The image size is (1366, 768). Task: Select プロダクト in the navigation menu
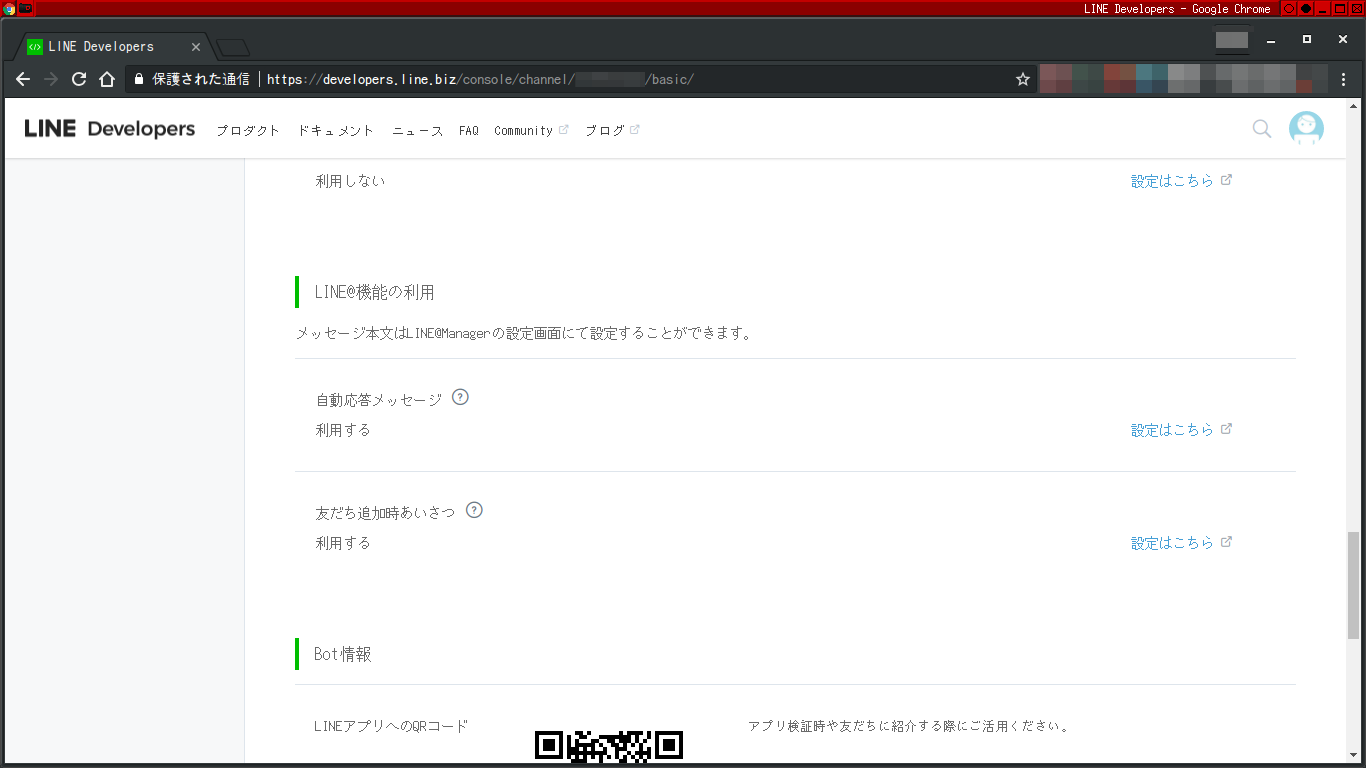point(247,130)
